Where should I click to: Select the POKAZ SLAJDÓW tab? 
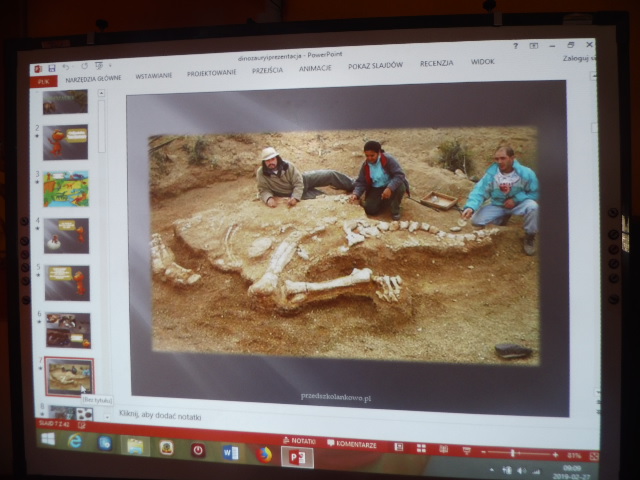(x=375, y=65)
